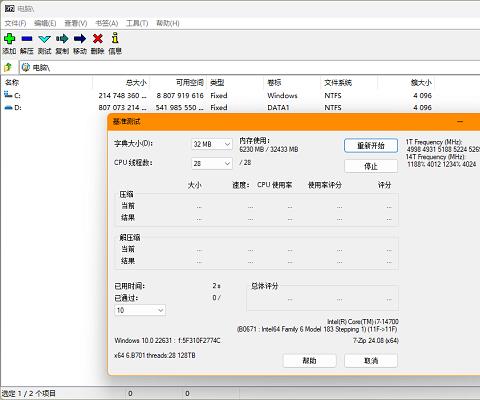Open the Help (帮助) menu

(x=168, y=23)
